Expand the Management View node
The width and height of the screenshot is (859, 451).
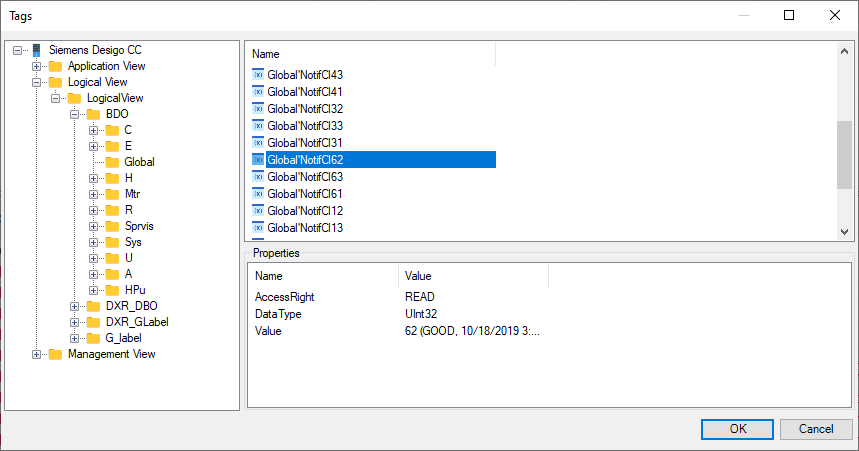[37, 354]
